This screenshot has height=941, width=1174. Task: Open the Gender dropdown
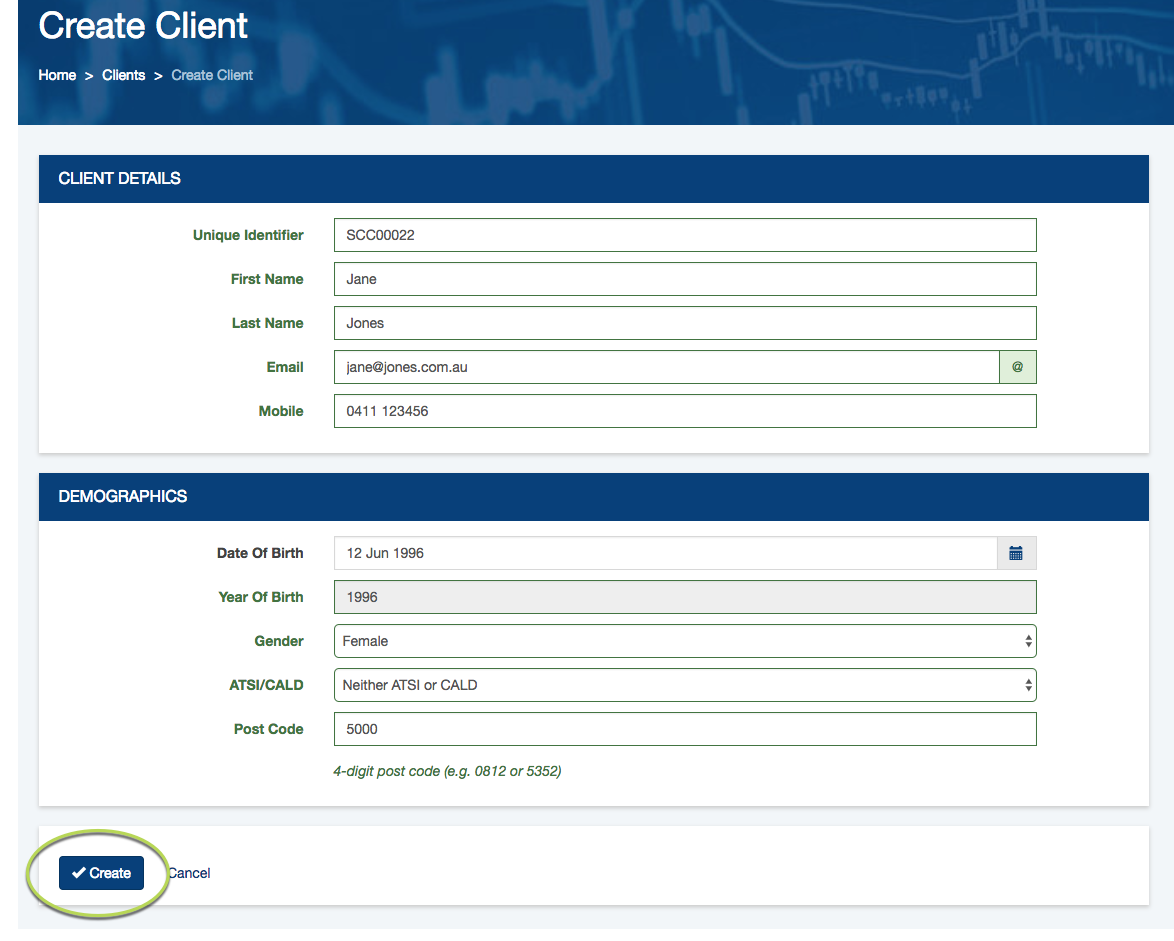click(x=685, y=641)
